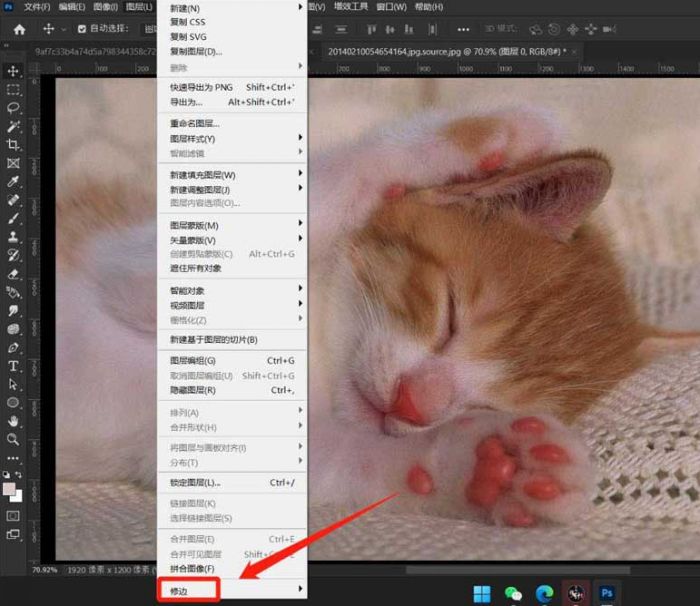Select the Rectangular Marquee tool
This screenshot has height=606, width=700.
pyautogui.click(x=14, y=89)
